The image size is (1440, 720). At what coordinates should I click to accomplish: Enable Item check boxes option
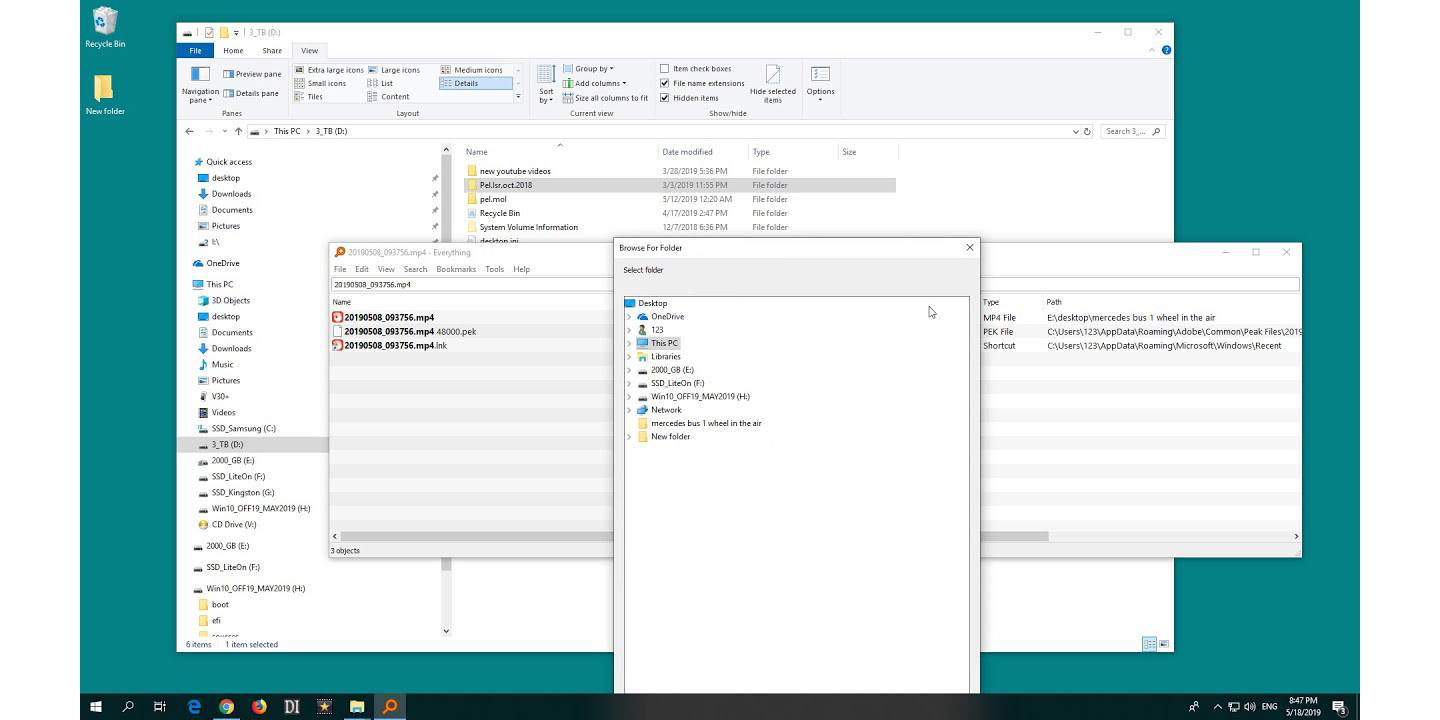[665, 69]
